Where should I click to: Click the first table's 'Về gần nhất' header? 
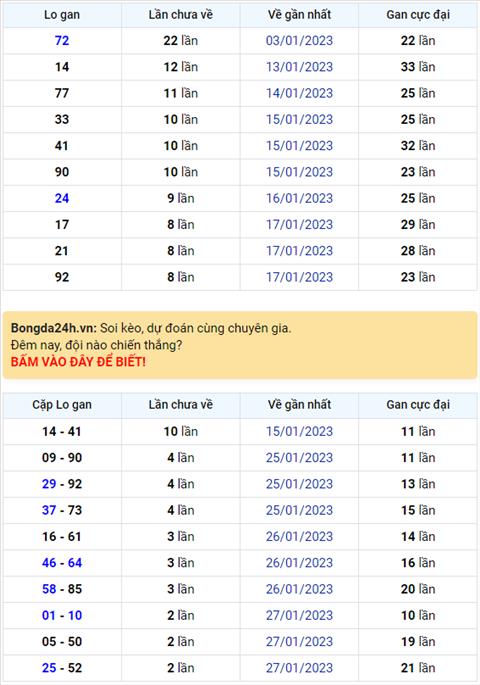pos(299,14)
